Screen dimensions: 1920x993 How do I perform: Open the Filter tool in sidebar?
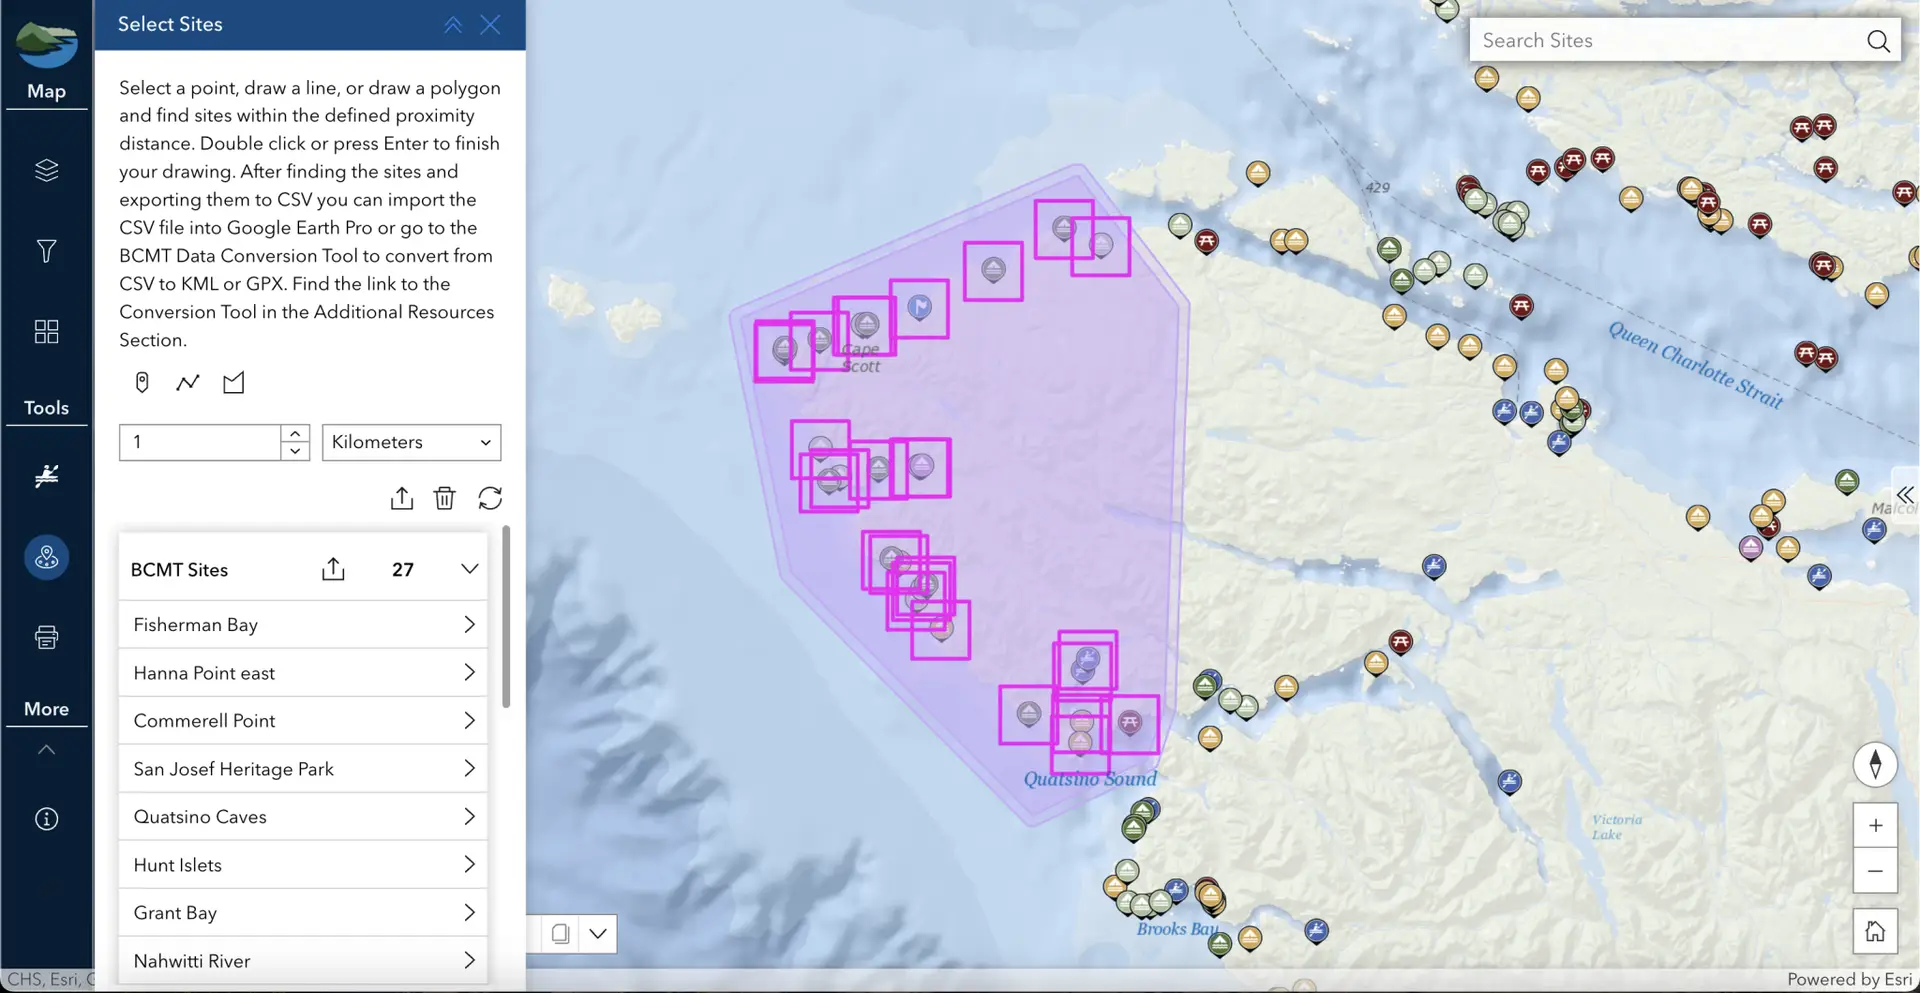click(x=46, y=251)
